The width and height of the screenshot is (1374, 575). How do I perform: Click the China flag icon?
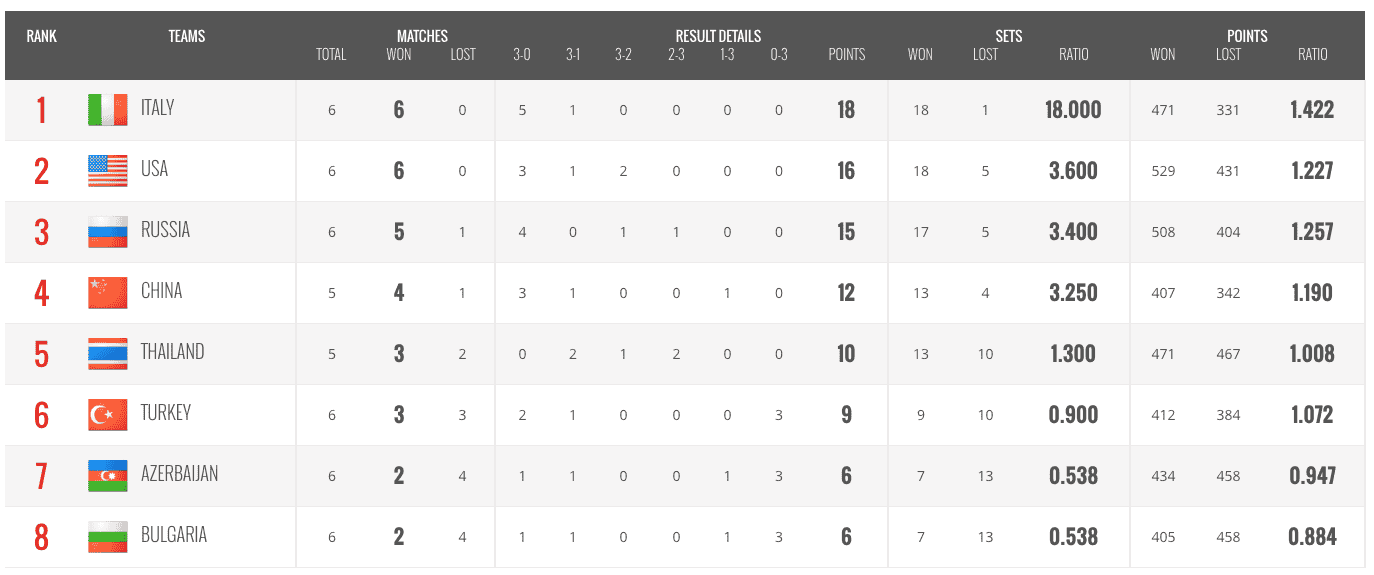click(x=108, y=293)
